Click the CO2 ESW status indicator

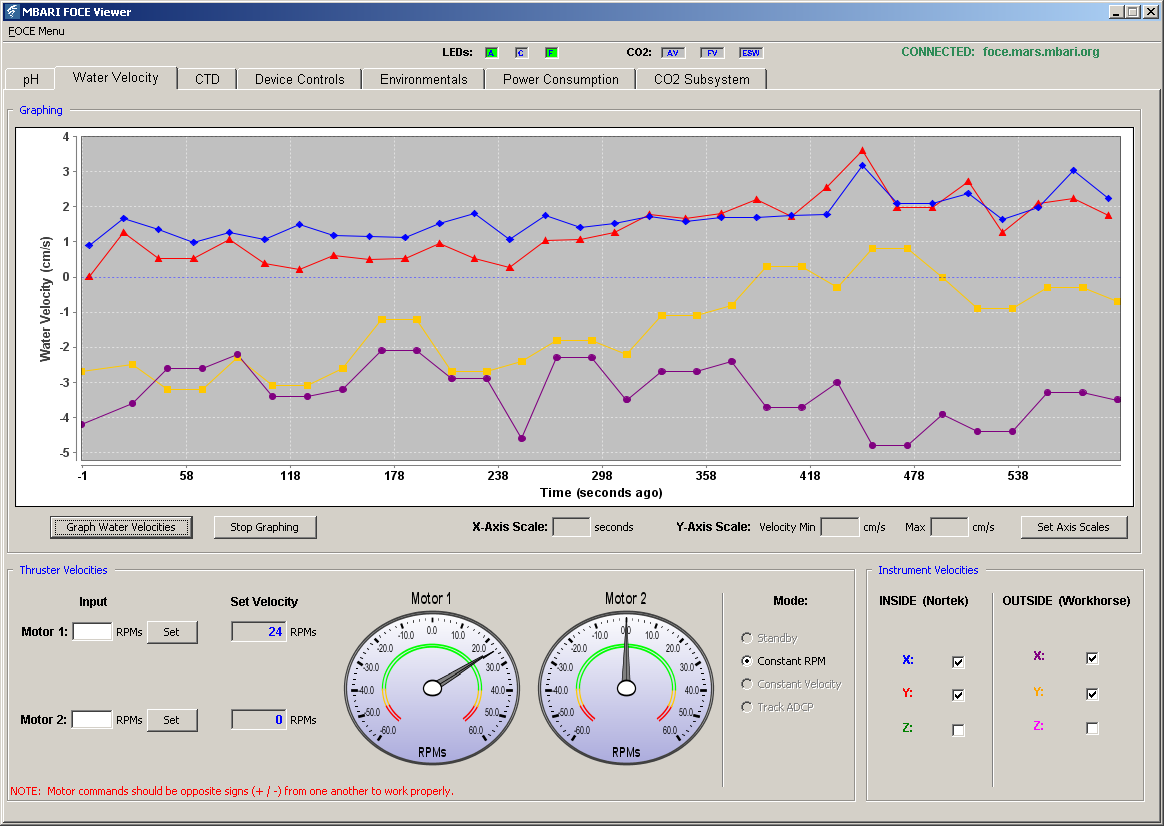click(x=751, y=53)
